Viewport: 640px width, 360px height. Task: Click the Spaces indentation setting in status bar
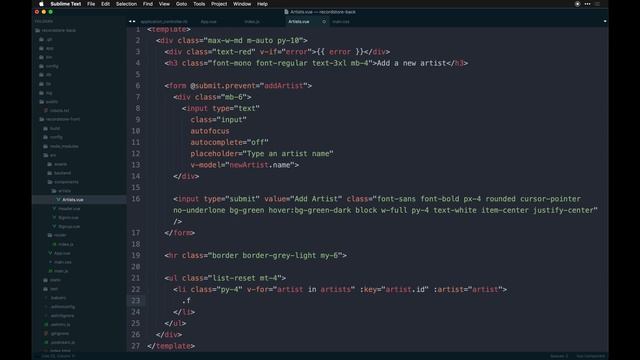559,356
